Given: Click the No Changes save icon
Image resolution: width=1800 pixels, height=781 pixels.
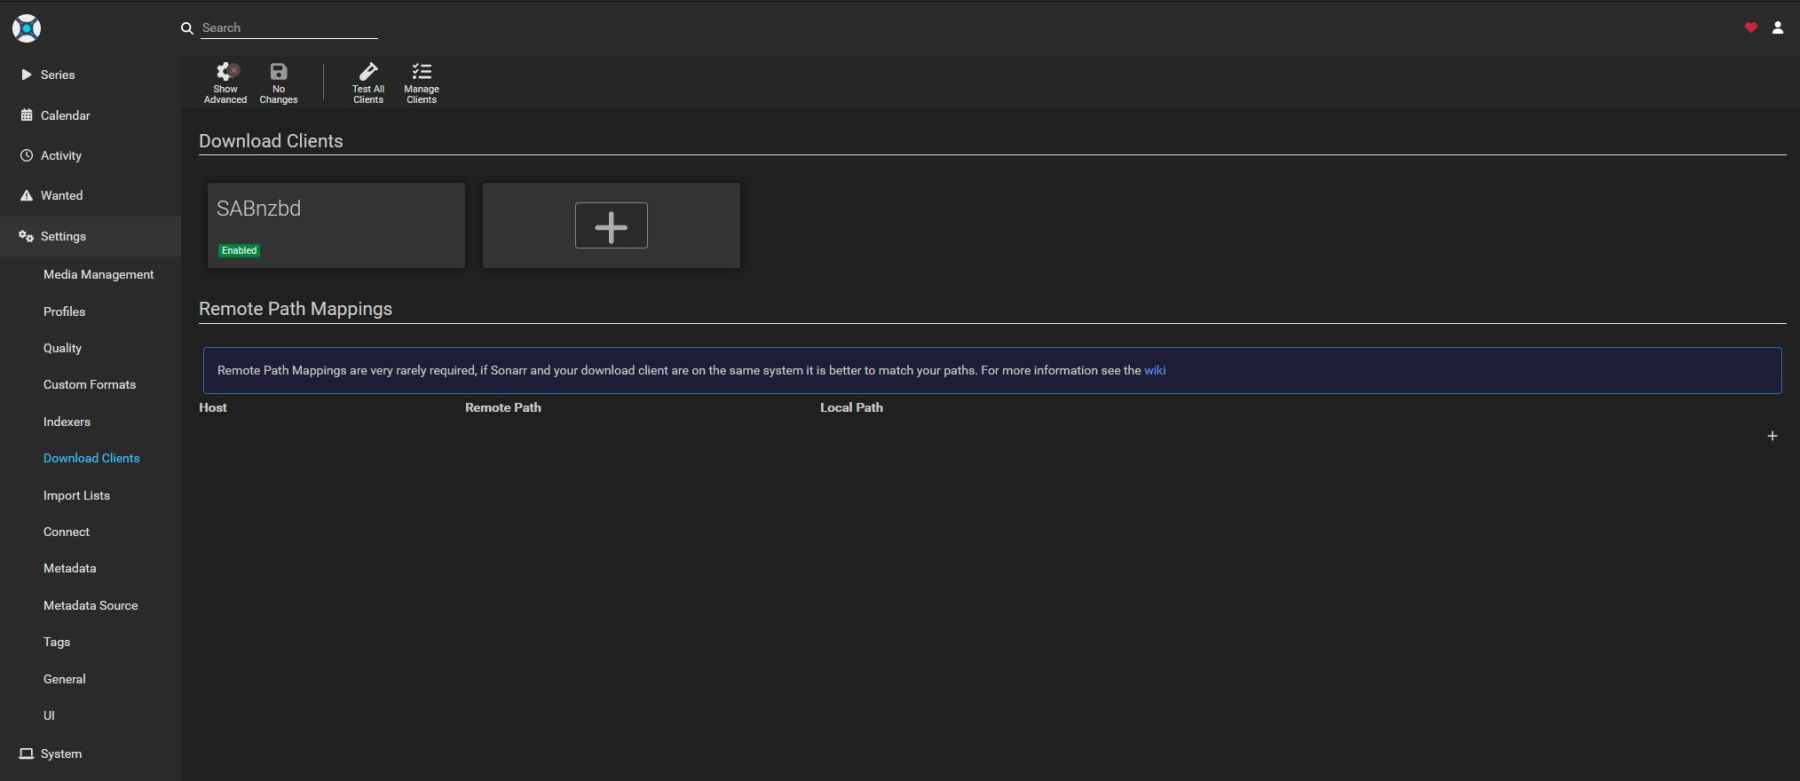Looking at the screenshot, I should (x=278, y=82).
